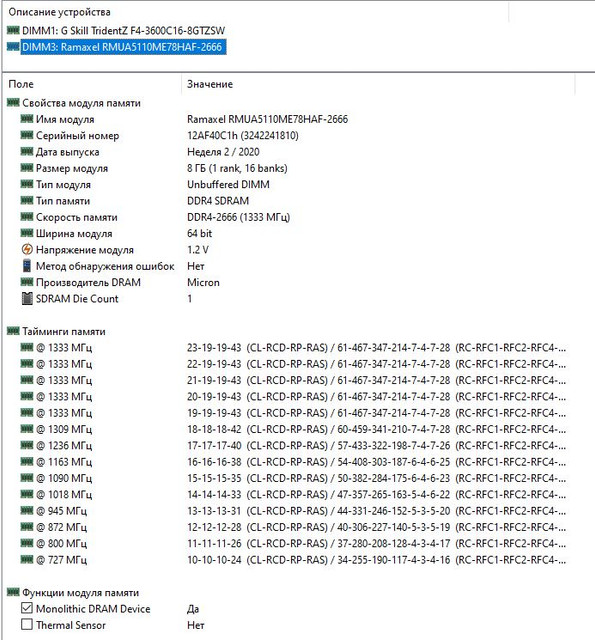The width and height of the screenshot is (595, 640).
Task: Click the lightning icon next to Напряжение модуля
Action: [x=27, y=249]
